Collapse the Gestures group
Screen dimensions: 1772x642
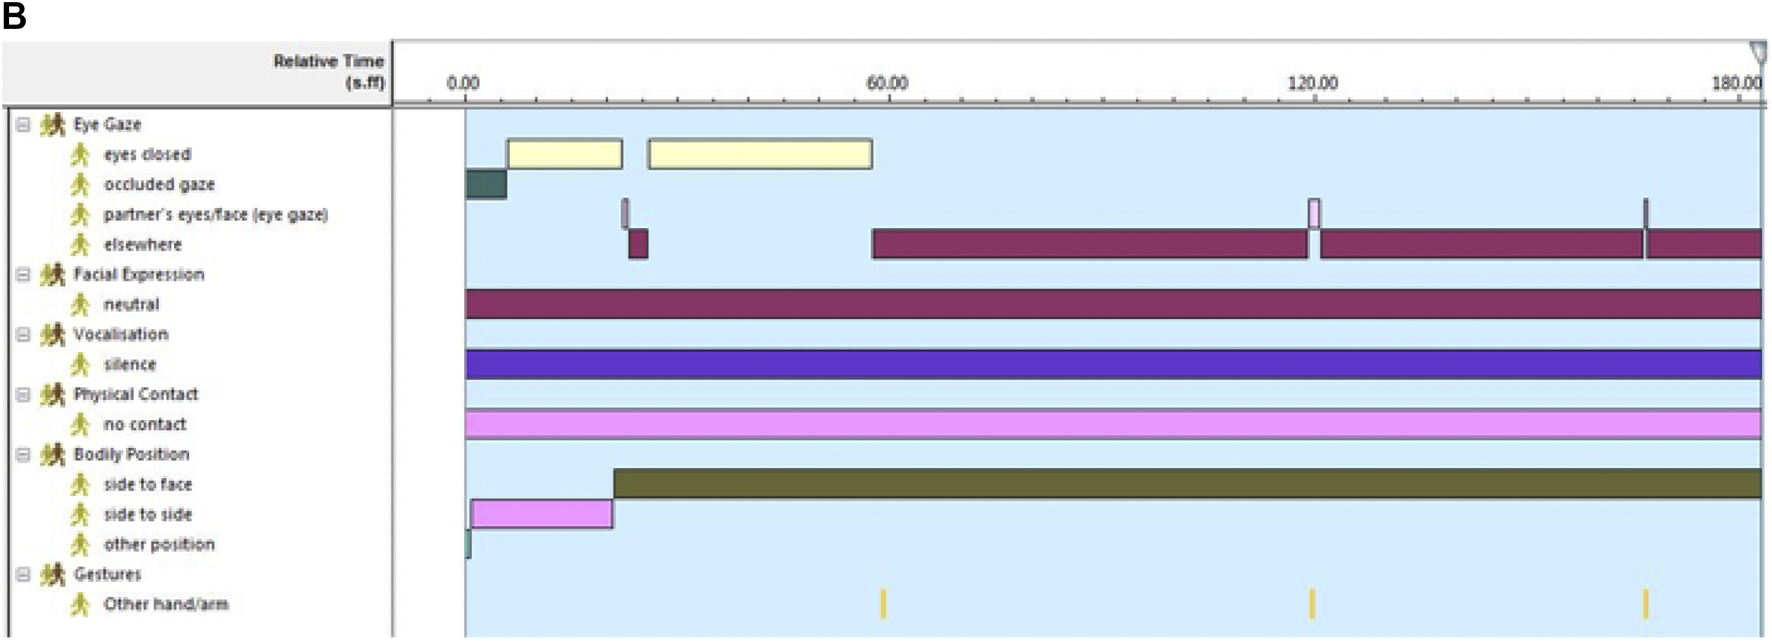23,575
